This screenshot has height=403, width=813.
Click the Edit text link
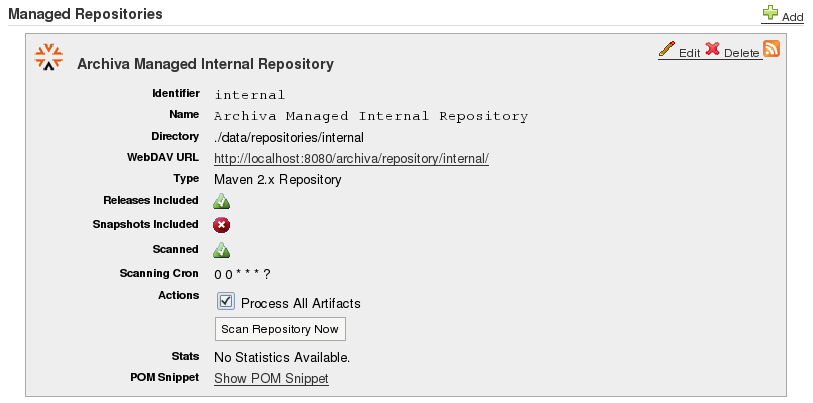690,53
